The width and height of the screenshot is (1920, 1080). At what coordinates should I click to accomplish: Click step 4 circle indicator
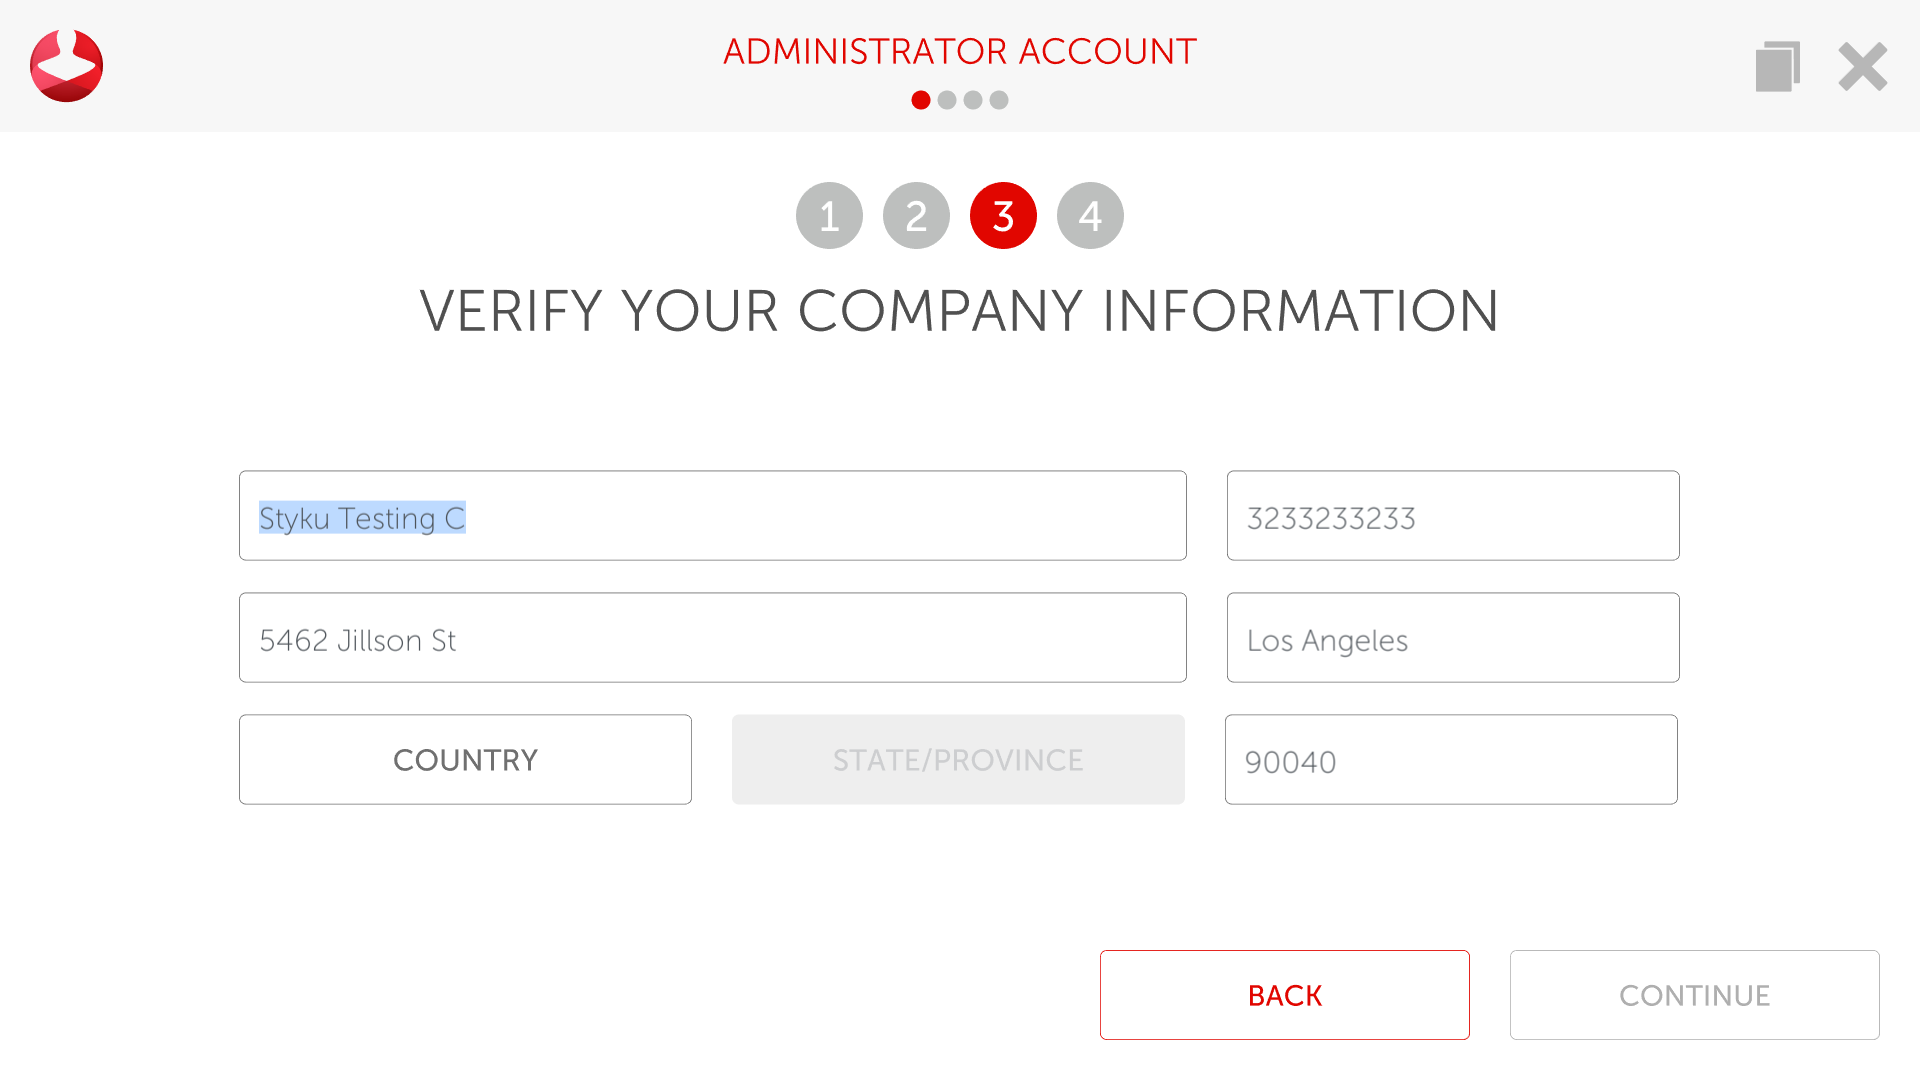1089,215
